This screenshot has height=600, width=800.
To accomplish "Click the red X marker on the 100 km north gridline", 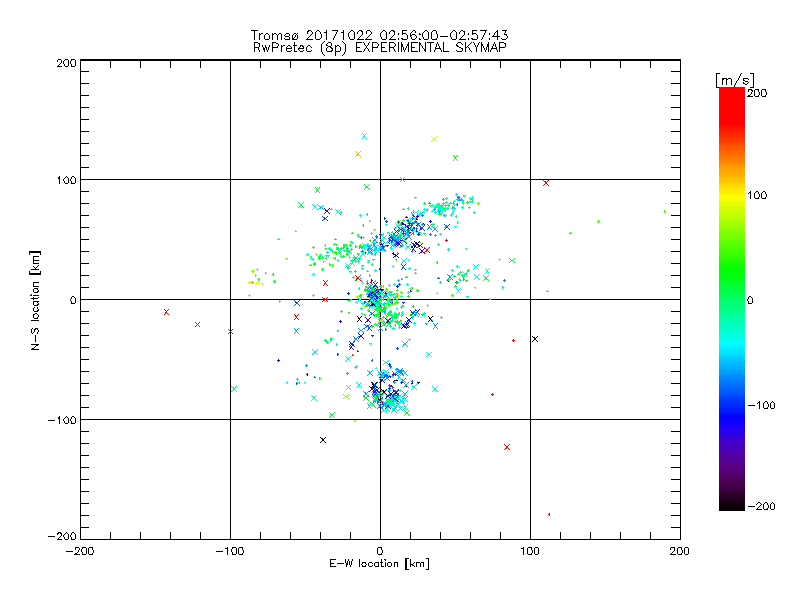I will pos(546,183).
